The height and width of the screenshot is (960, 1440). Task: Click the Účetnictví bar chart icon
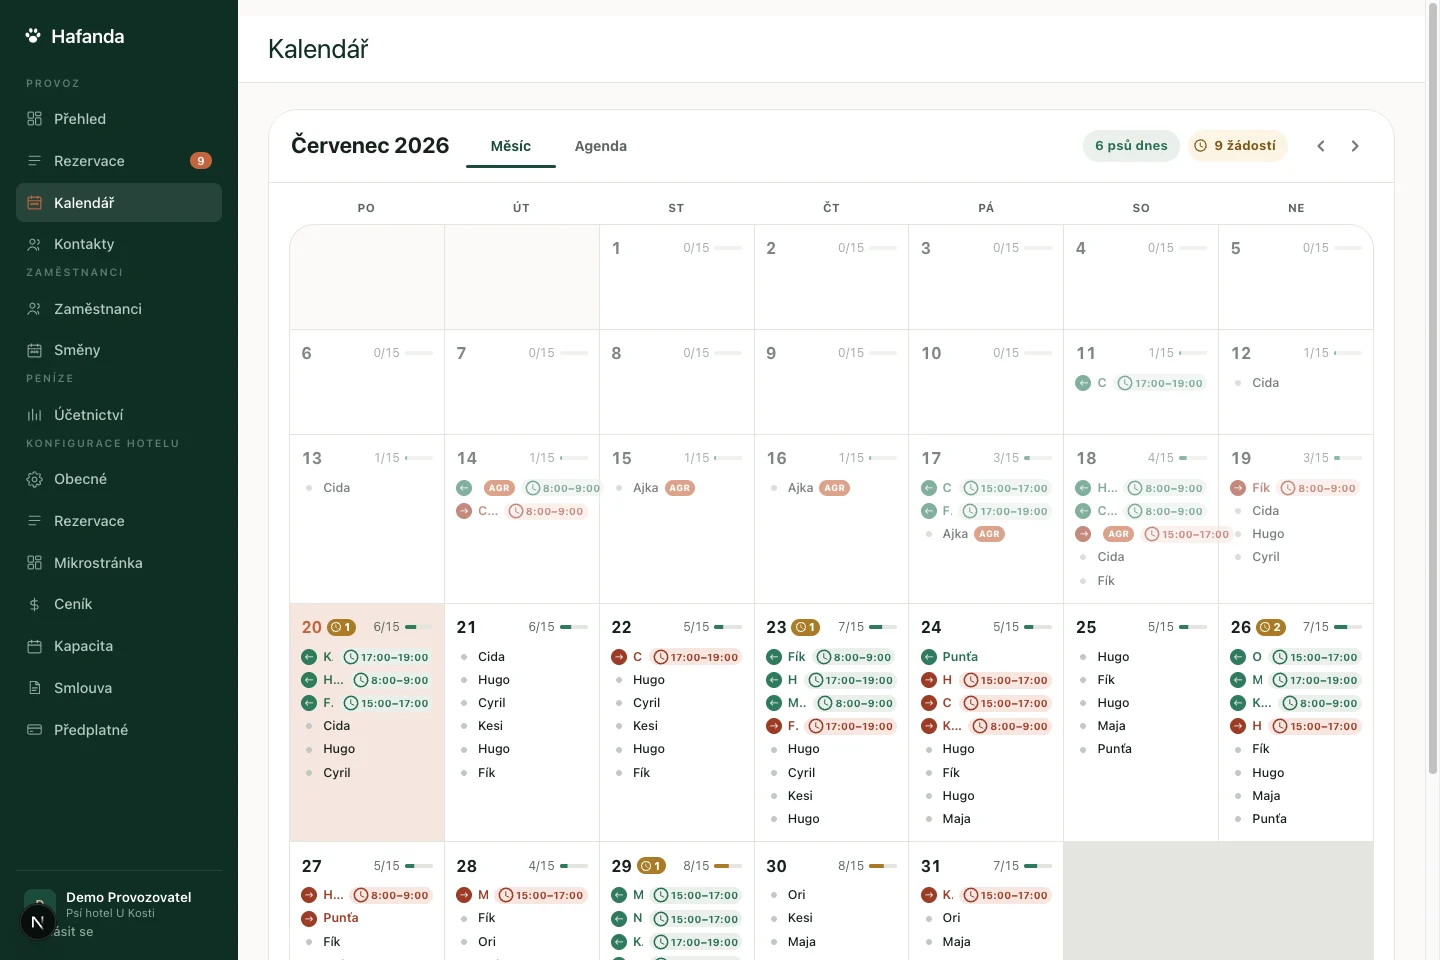(x=34, y=415)
